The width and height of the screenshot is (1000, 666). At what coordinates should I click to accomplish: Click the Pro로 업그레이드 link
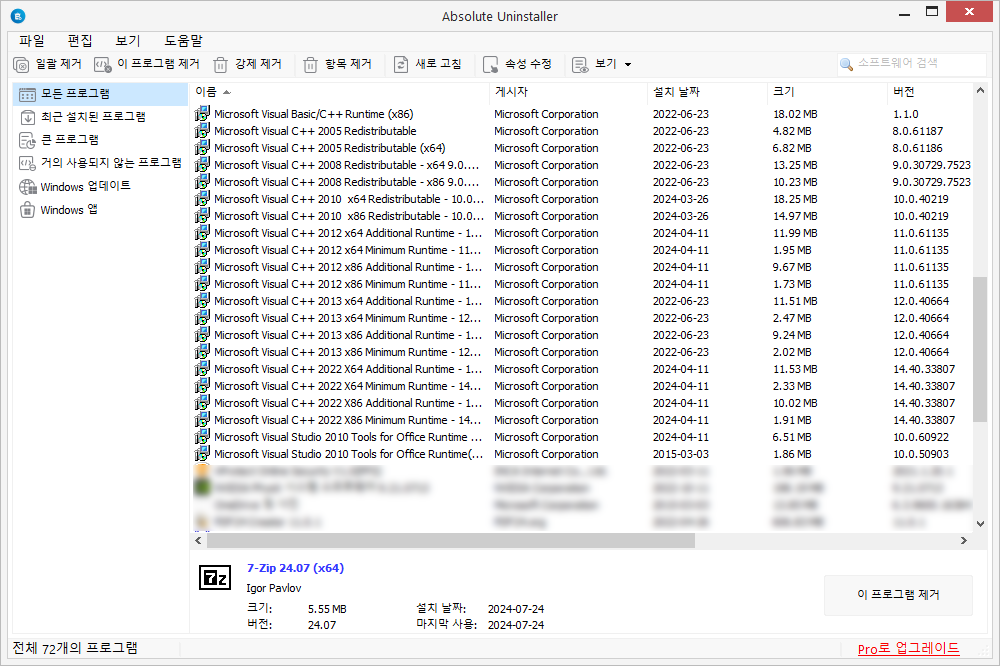(908, 649)
